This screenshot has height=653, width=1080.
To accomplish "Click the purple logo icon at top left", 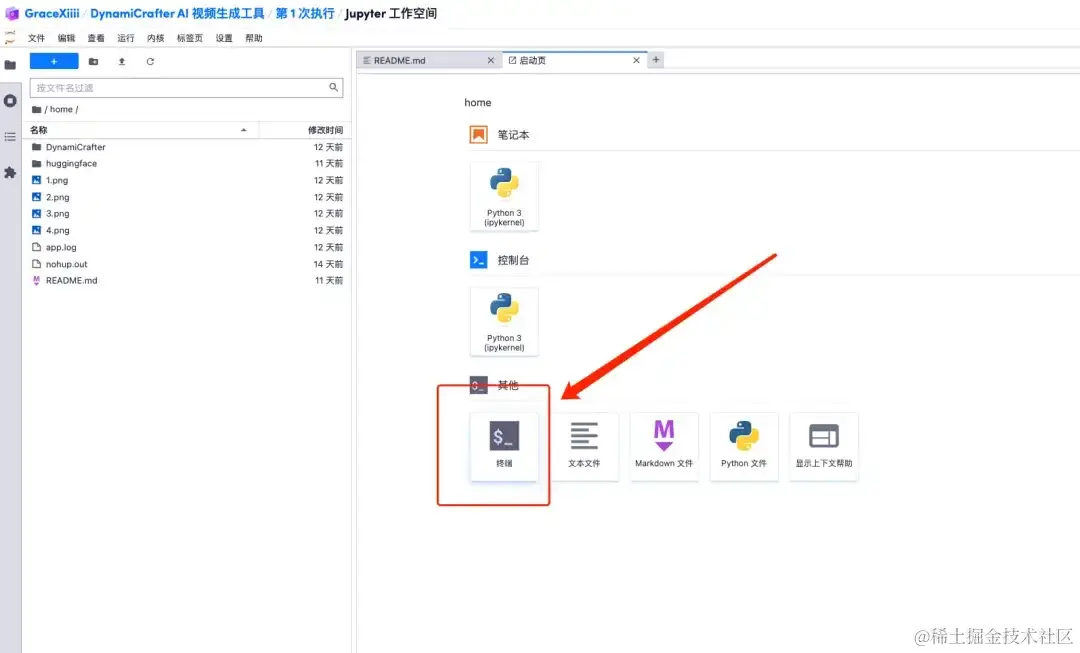I will click(x=12, y=13).
